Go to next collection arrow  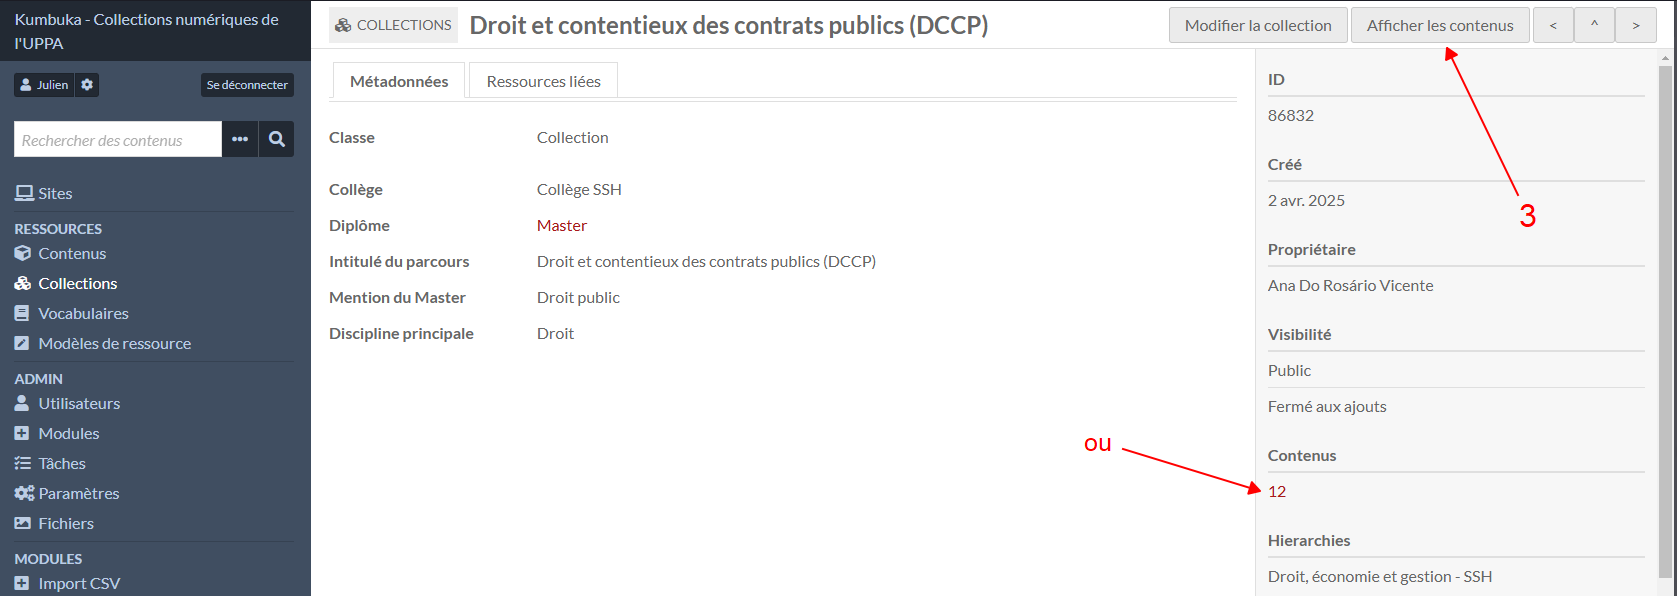(1636, 26)
